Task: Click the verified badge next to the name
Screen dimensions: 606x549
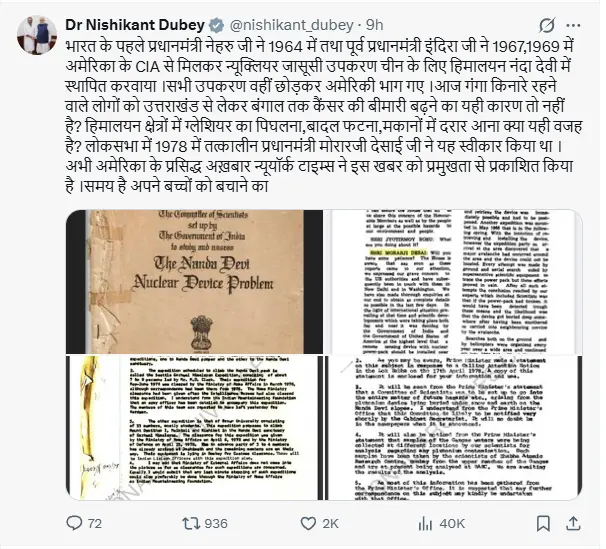Action: tap(216, 25)
